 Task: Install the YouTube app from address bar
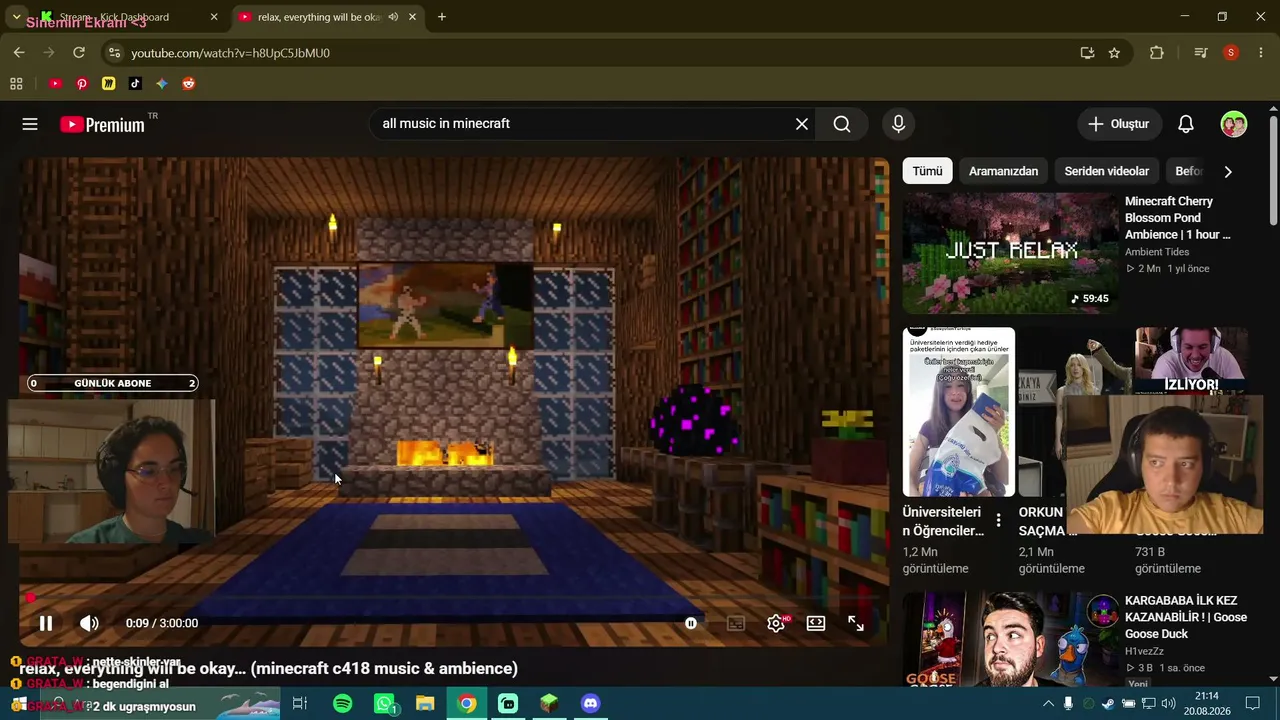[1087, 53]
